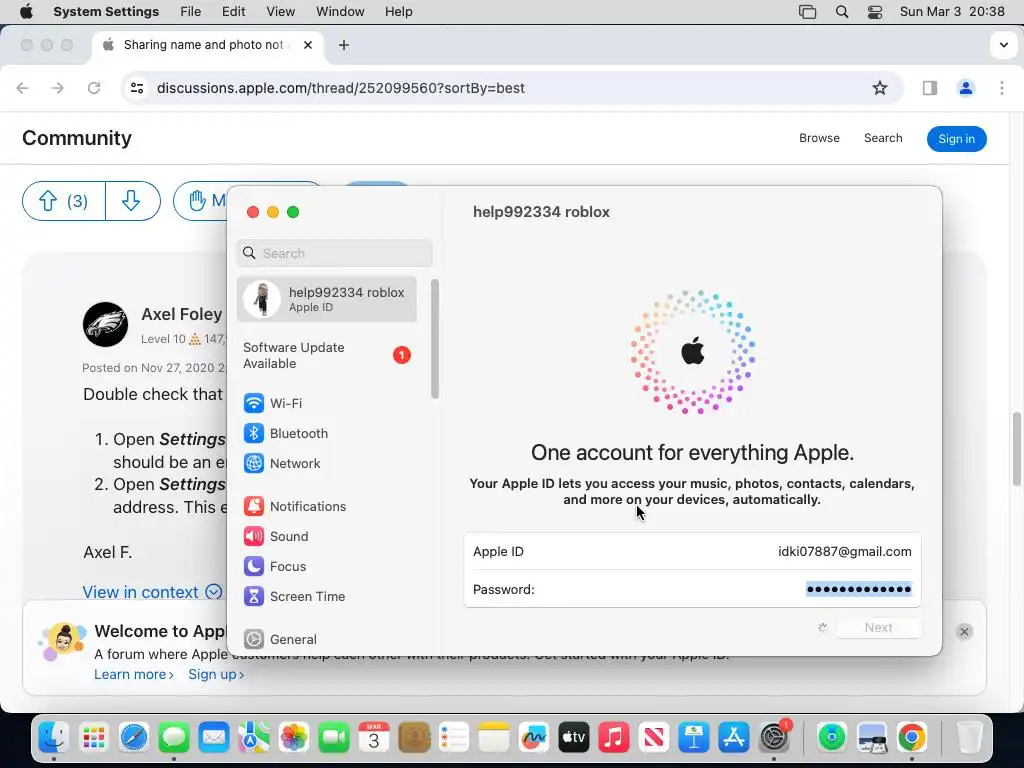Open Chrome profile icon

966,88
